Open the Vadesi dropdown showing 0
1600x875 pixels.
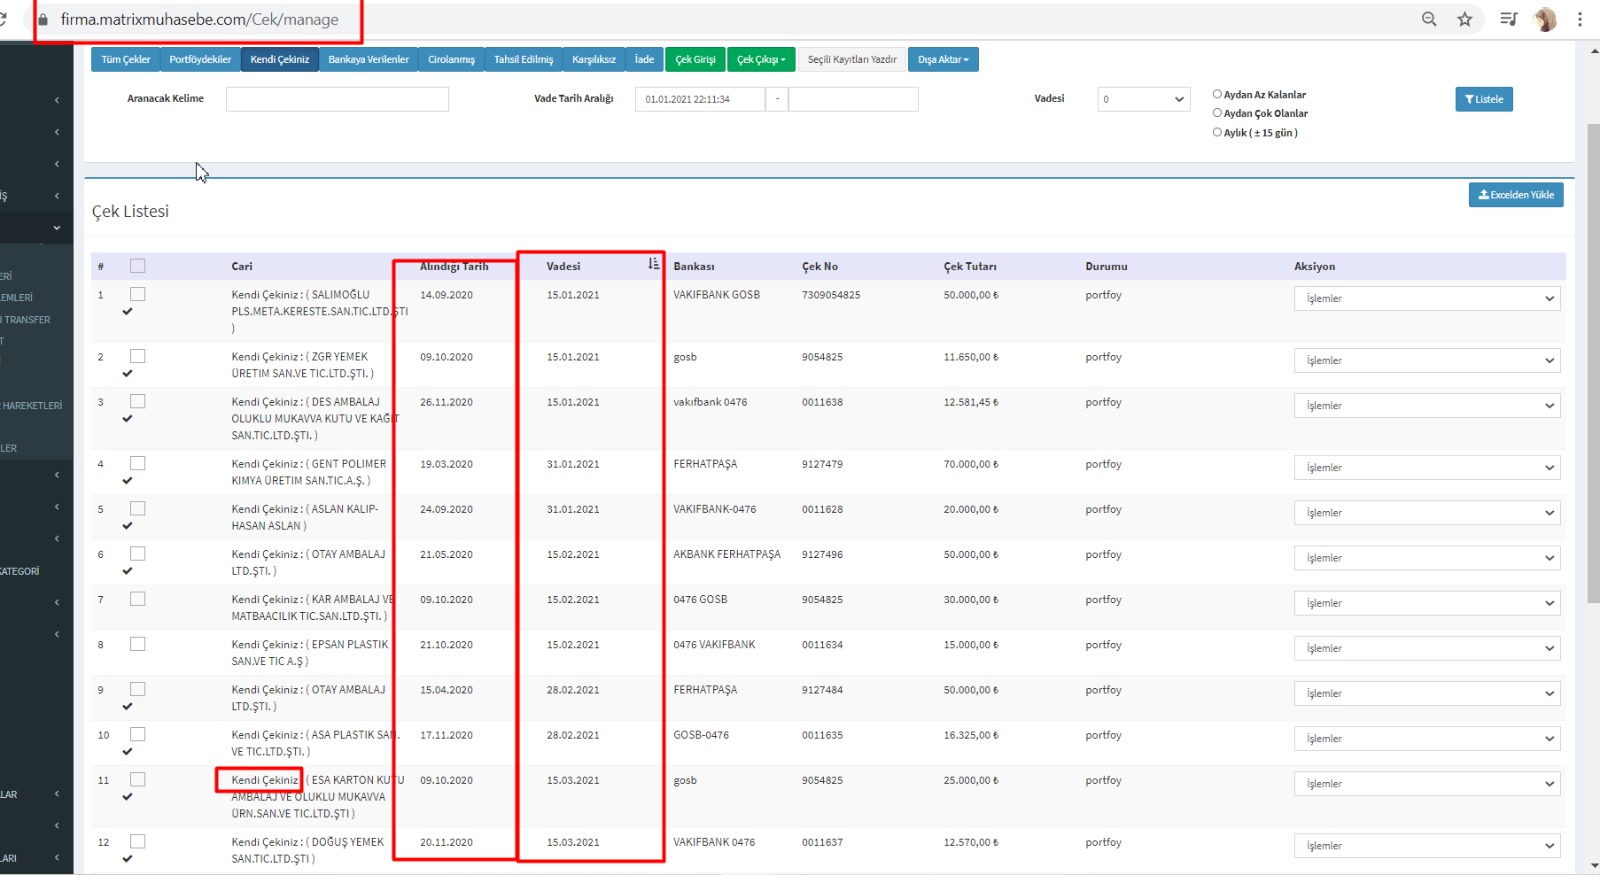click(1143, 99)
